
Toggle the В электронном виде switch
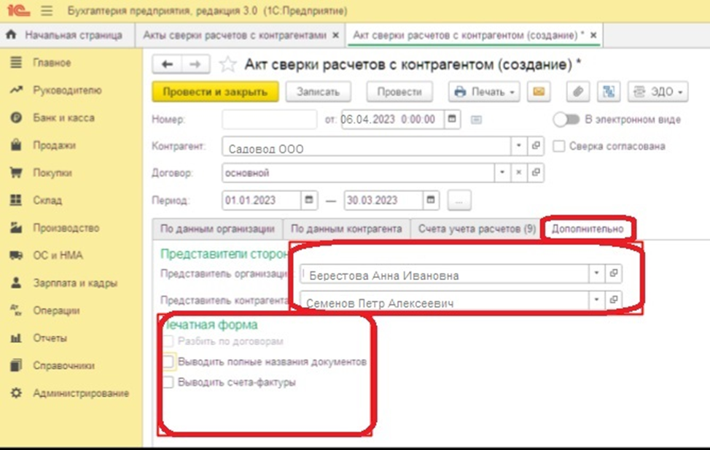(x=566, y=119)
